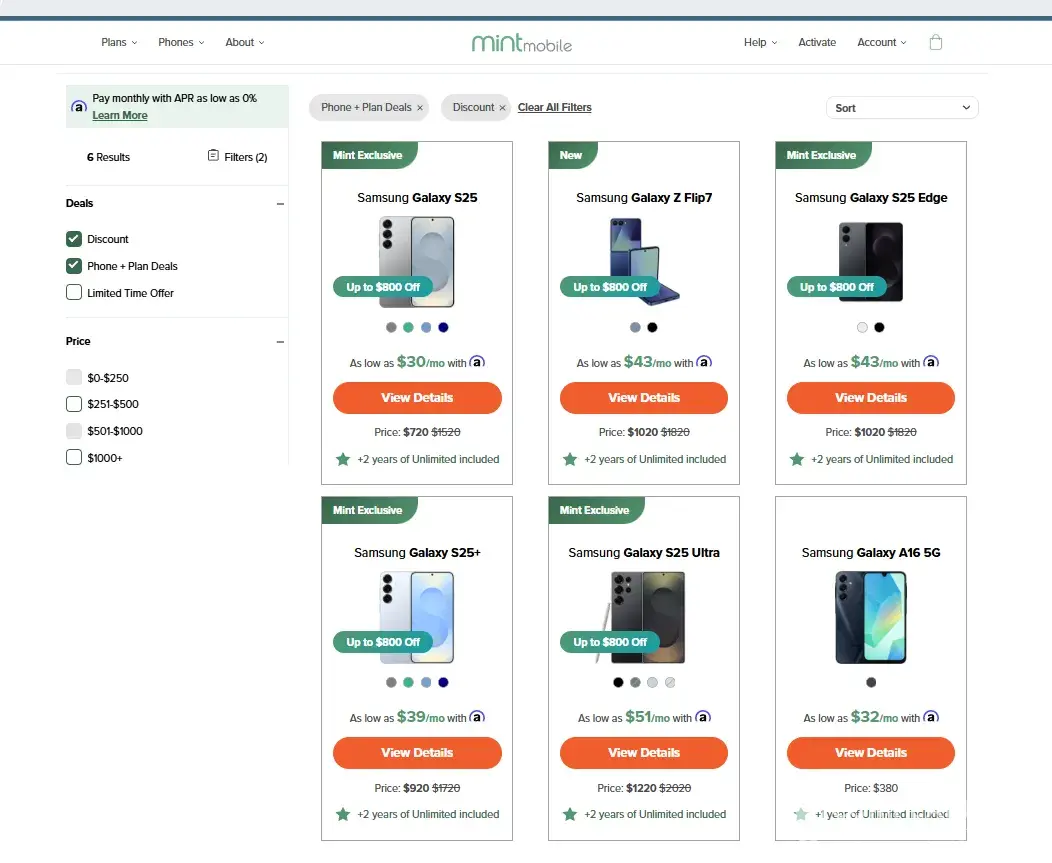The image size is (1052, 863).
Task: Click the star icon on Galaxy S25+ card
Action: click(343, 815)
